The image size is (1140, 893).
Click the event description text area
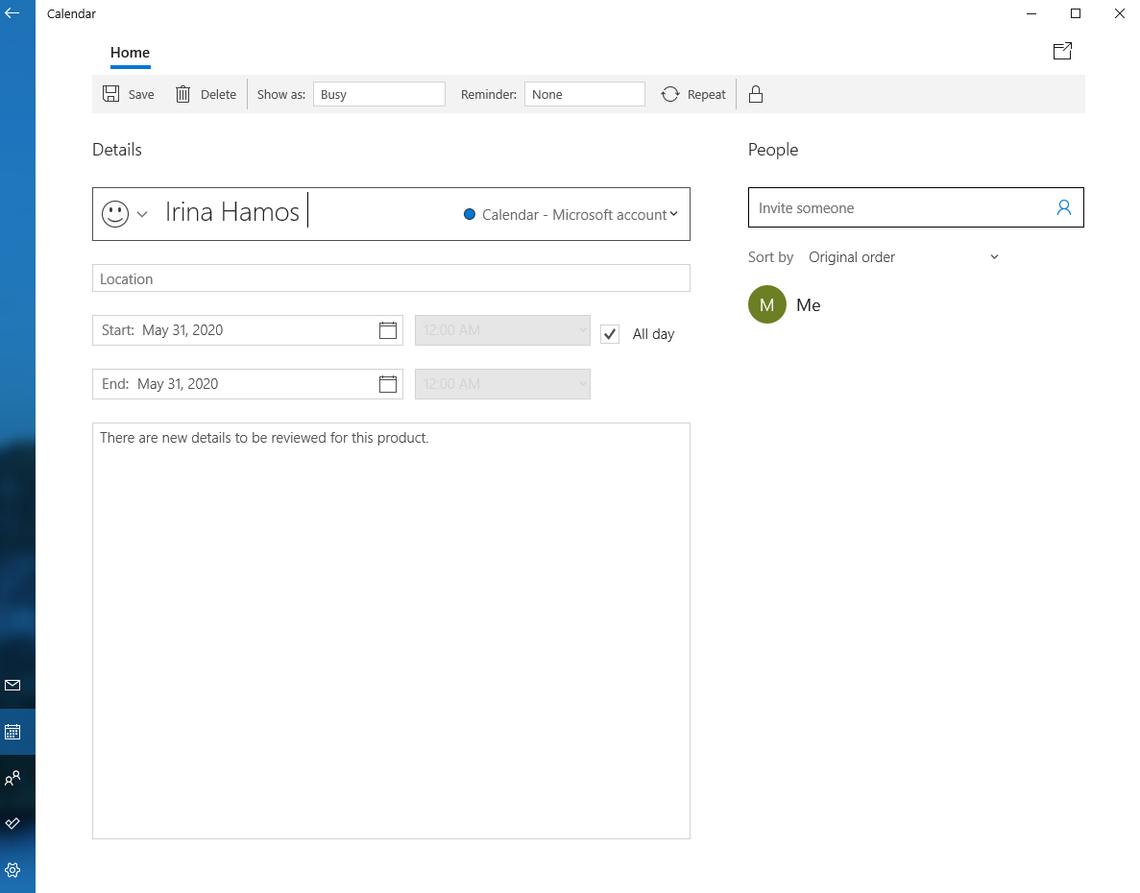391,630
